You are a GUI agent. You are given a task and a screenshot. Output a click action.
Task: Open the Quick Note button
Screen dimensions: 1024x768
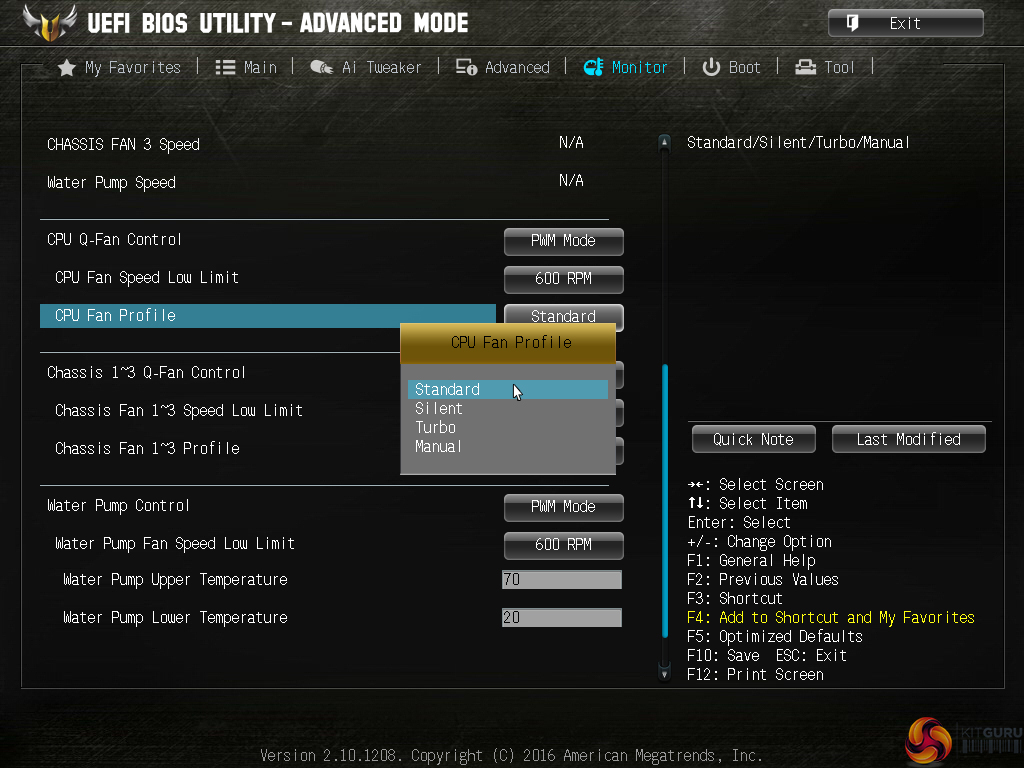tap(754, 440)
